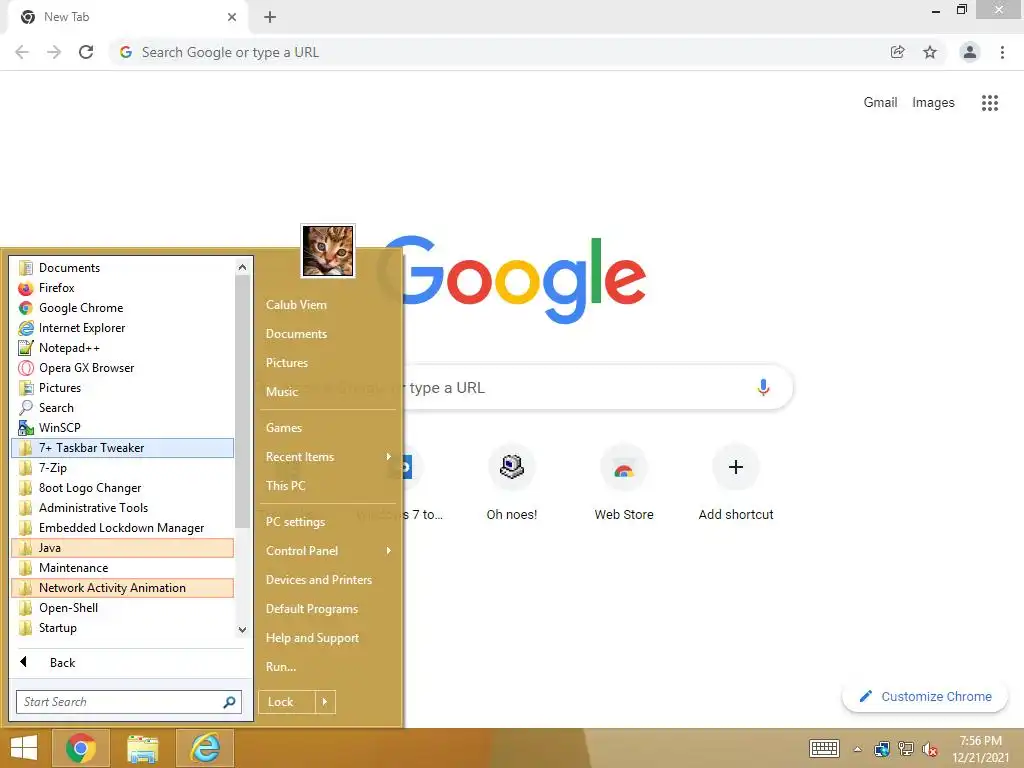
Task: Open File Explorer from the taskbar
Action: click(142, 748)
